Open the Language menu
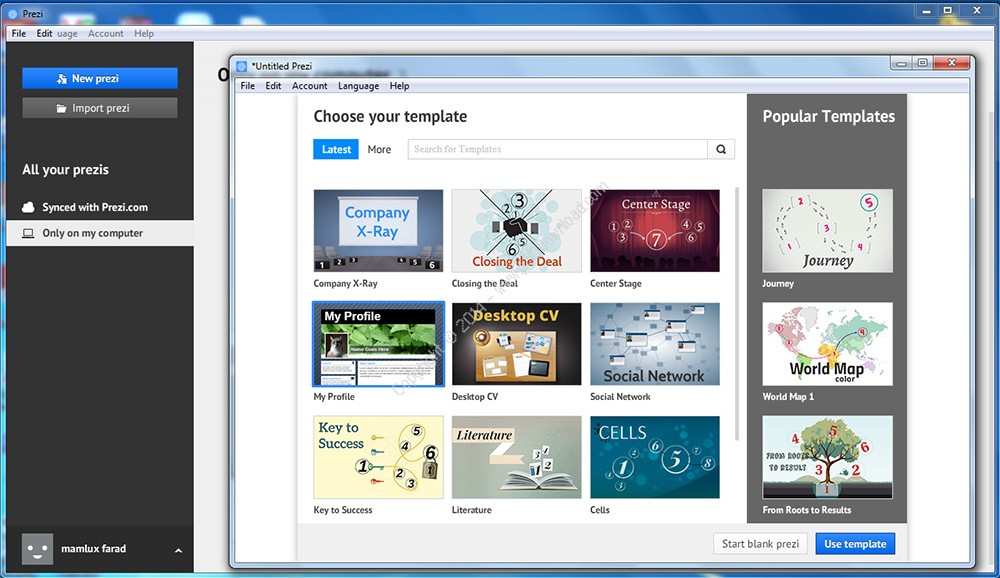 [x=358, y=85]
